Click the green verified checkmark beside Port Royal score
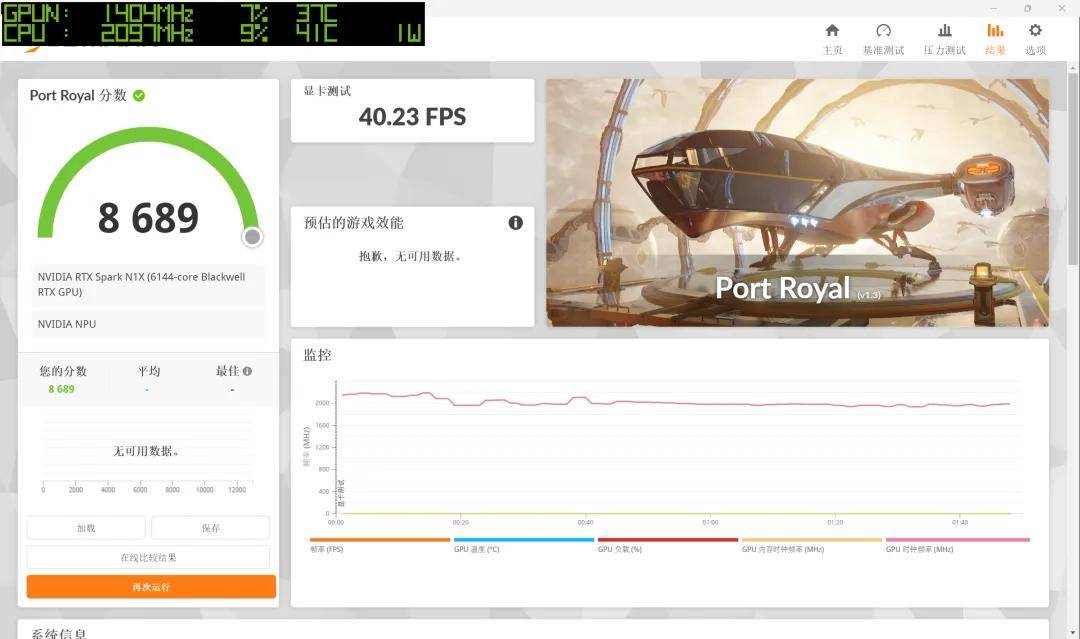 [x=139, y=96]
